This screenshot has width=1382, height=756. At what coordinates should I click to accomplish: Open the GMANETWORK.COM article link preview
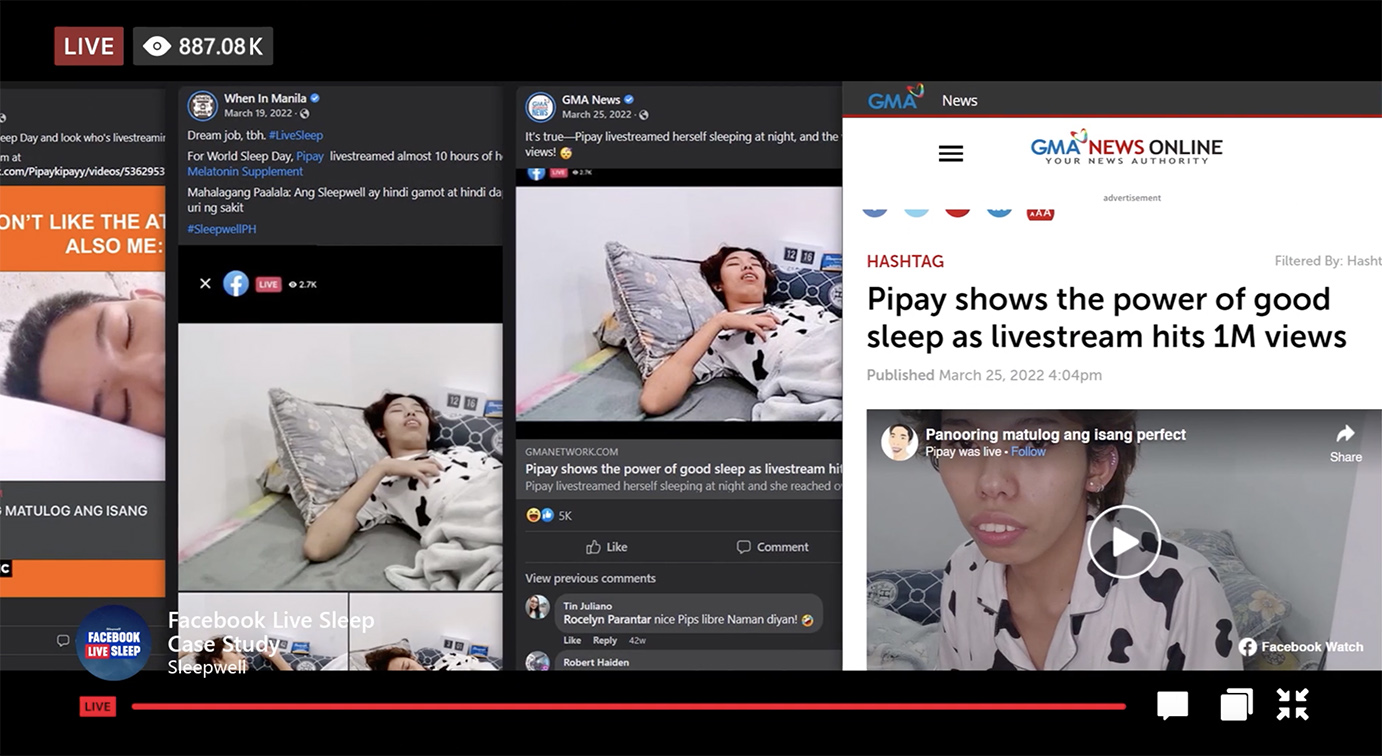pyautogui.click(x=679, y=468)
